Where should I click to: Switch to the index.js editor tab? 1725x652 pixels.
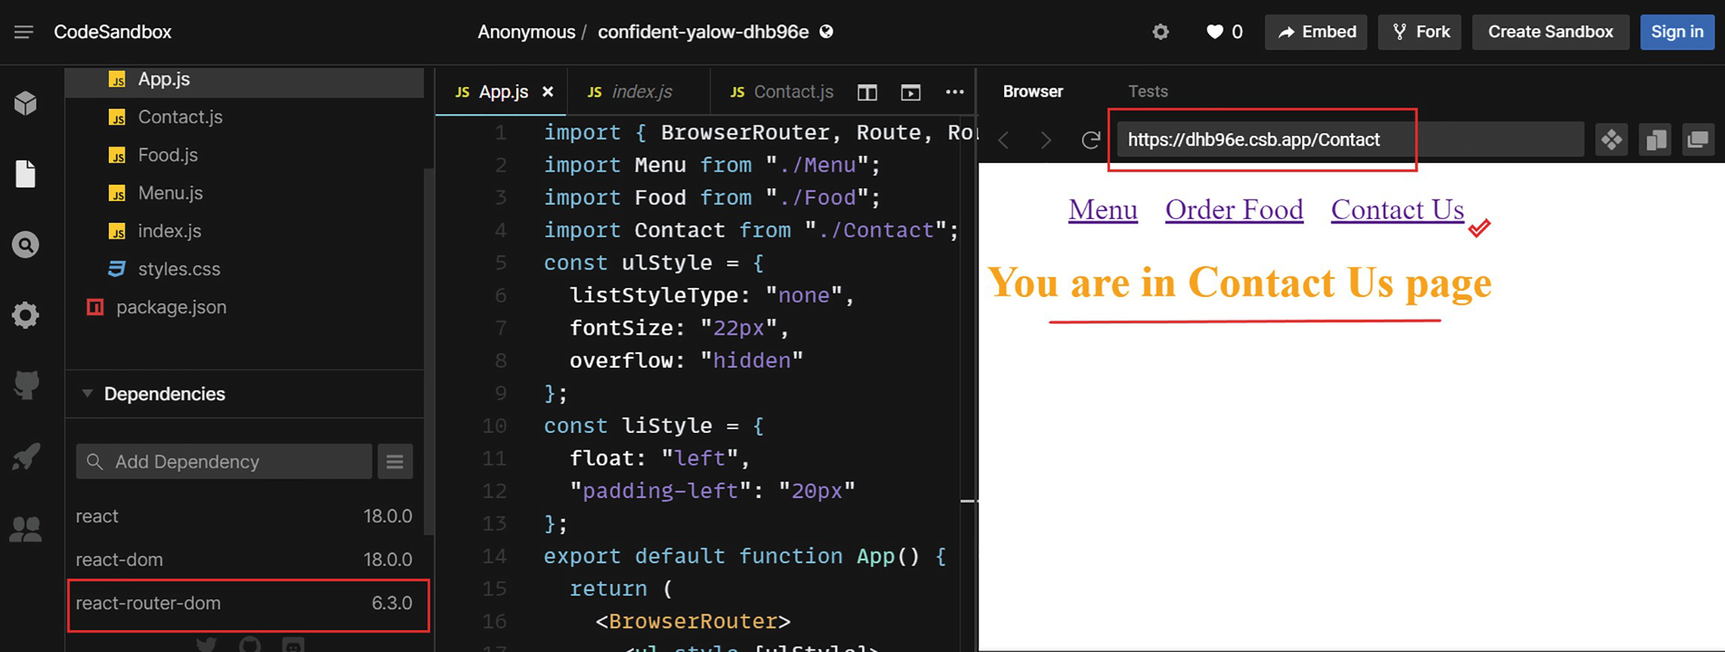tap(640, 92)
